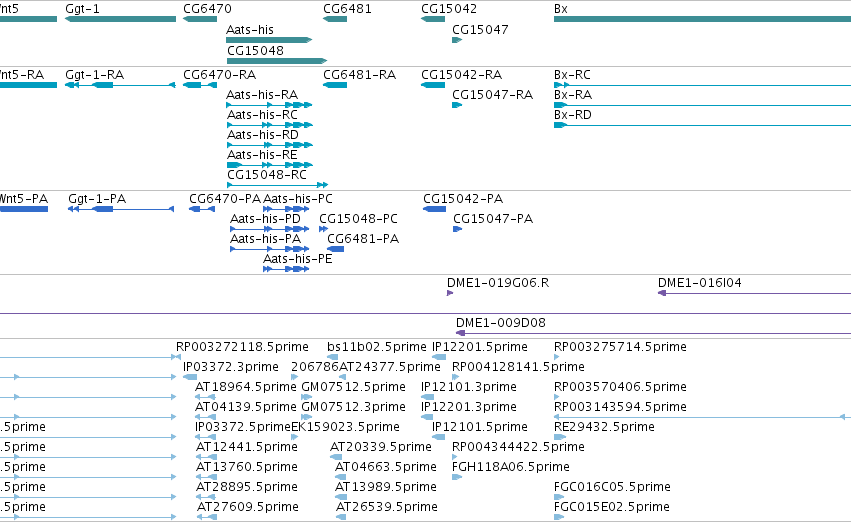Click the Bx gene label
Viewport: 851px width, 522px height.
[x=561, y=9]
